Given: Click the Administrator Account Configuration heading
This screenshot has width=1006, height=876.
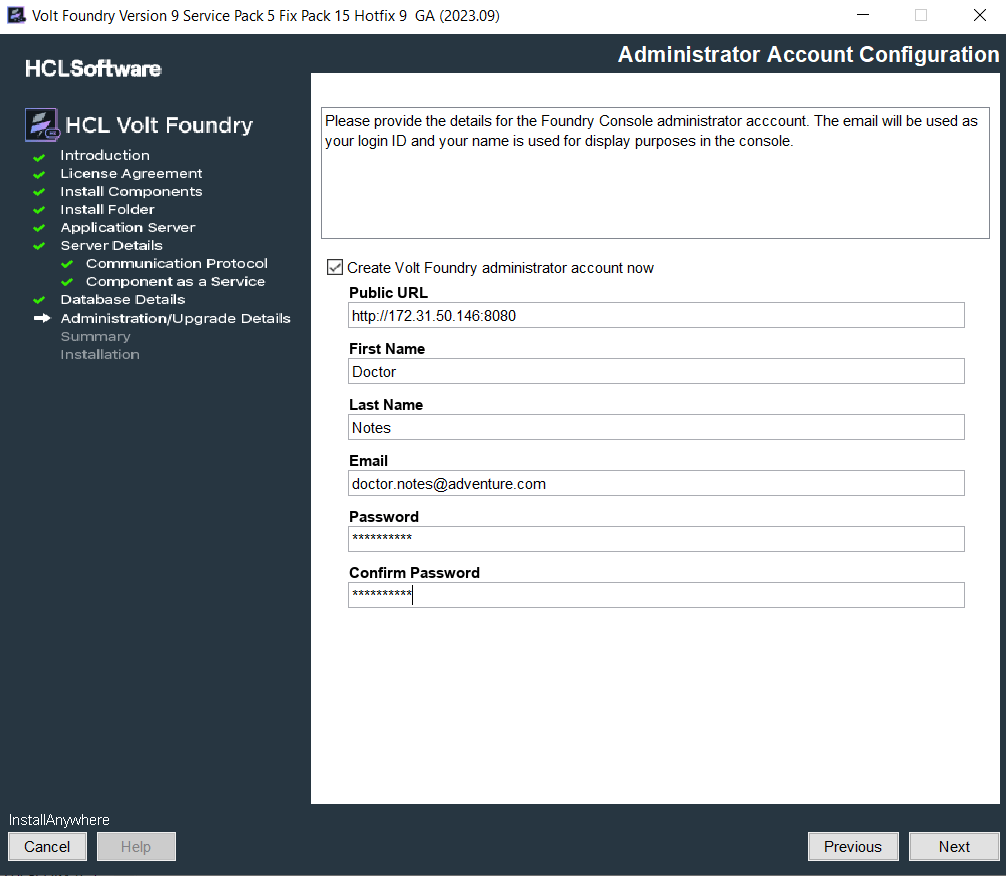Looking at the screenshot, I should click(808, 55).
